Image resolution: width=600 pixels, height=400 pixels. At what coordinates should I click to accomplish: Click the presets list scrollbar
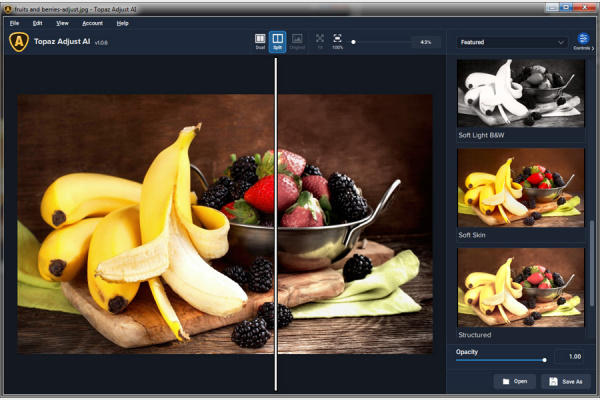click(x=592, y=263)
